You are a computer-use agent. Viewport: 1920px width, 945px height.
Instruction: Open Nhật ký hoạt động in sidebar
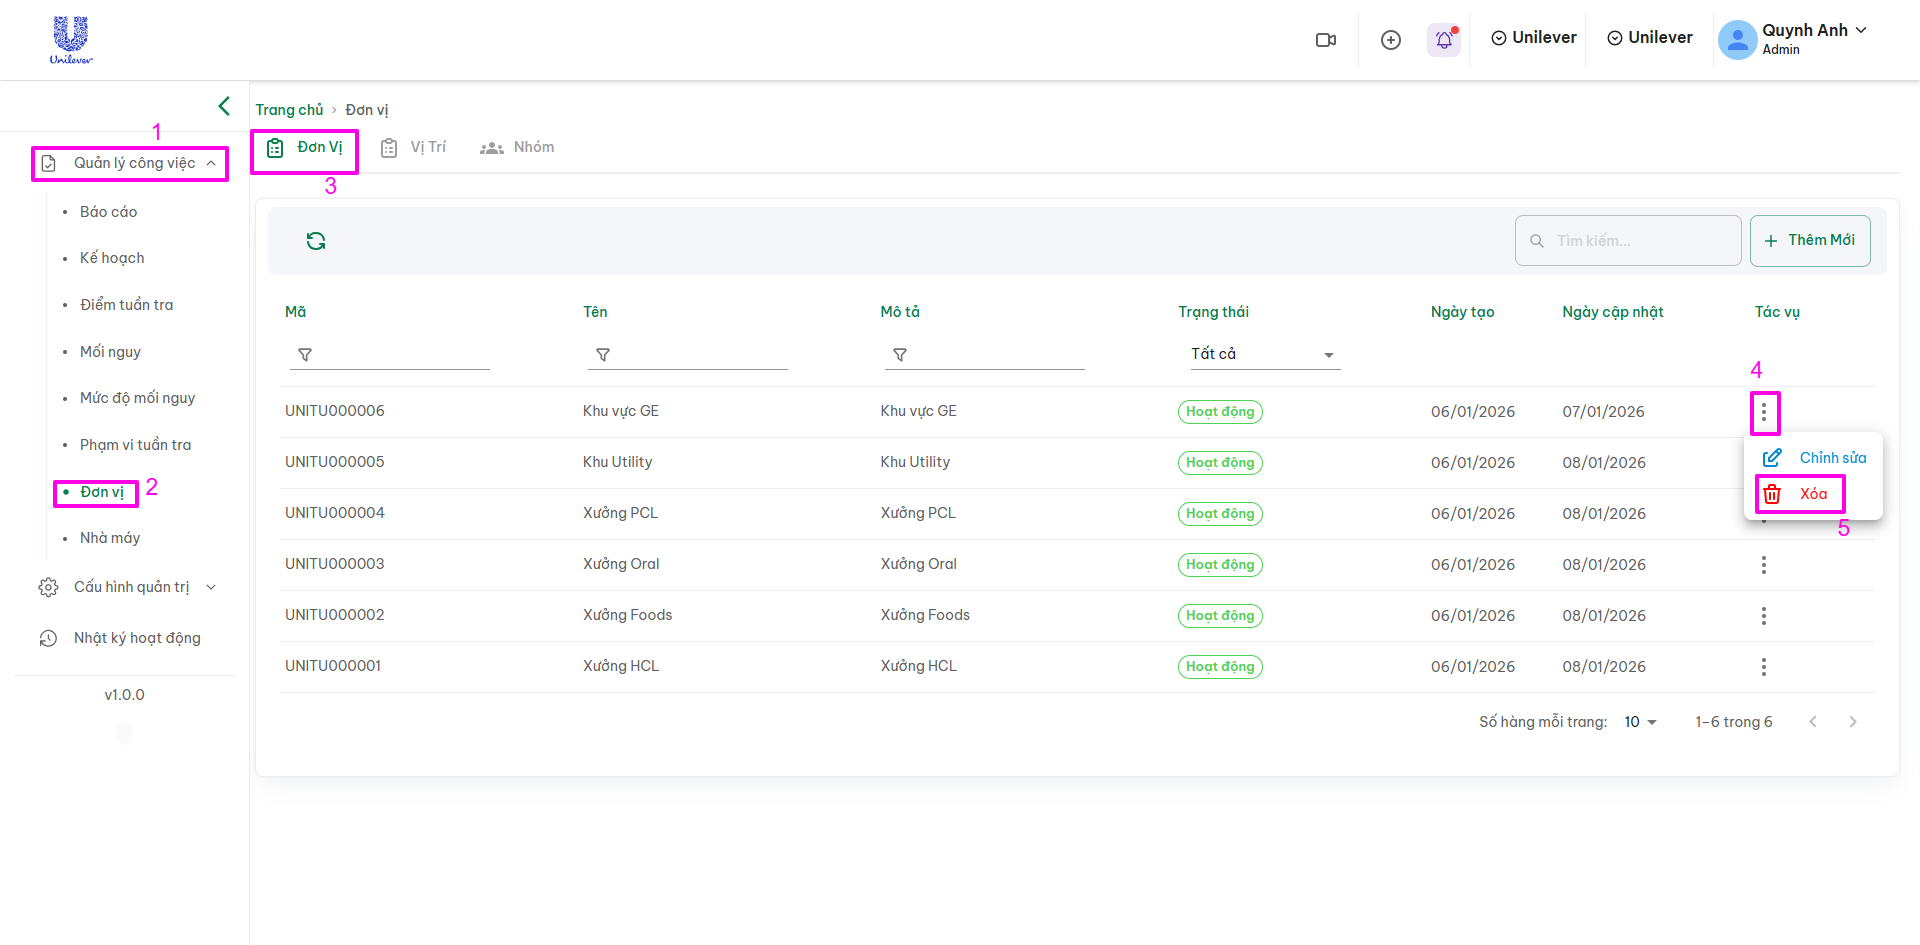click(137, 638)
